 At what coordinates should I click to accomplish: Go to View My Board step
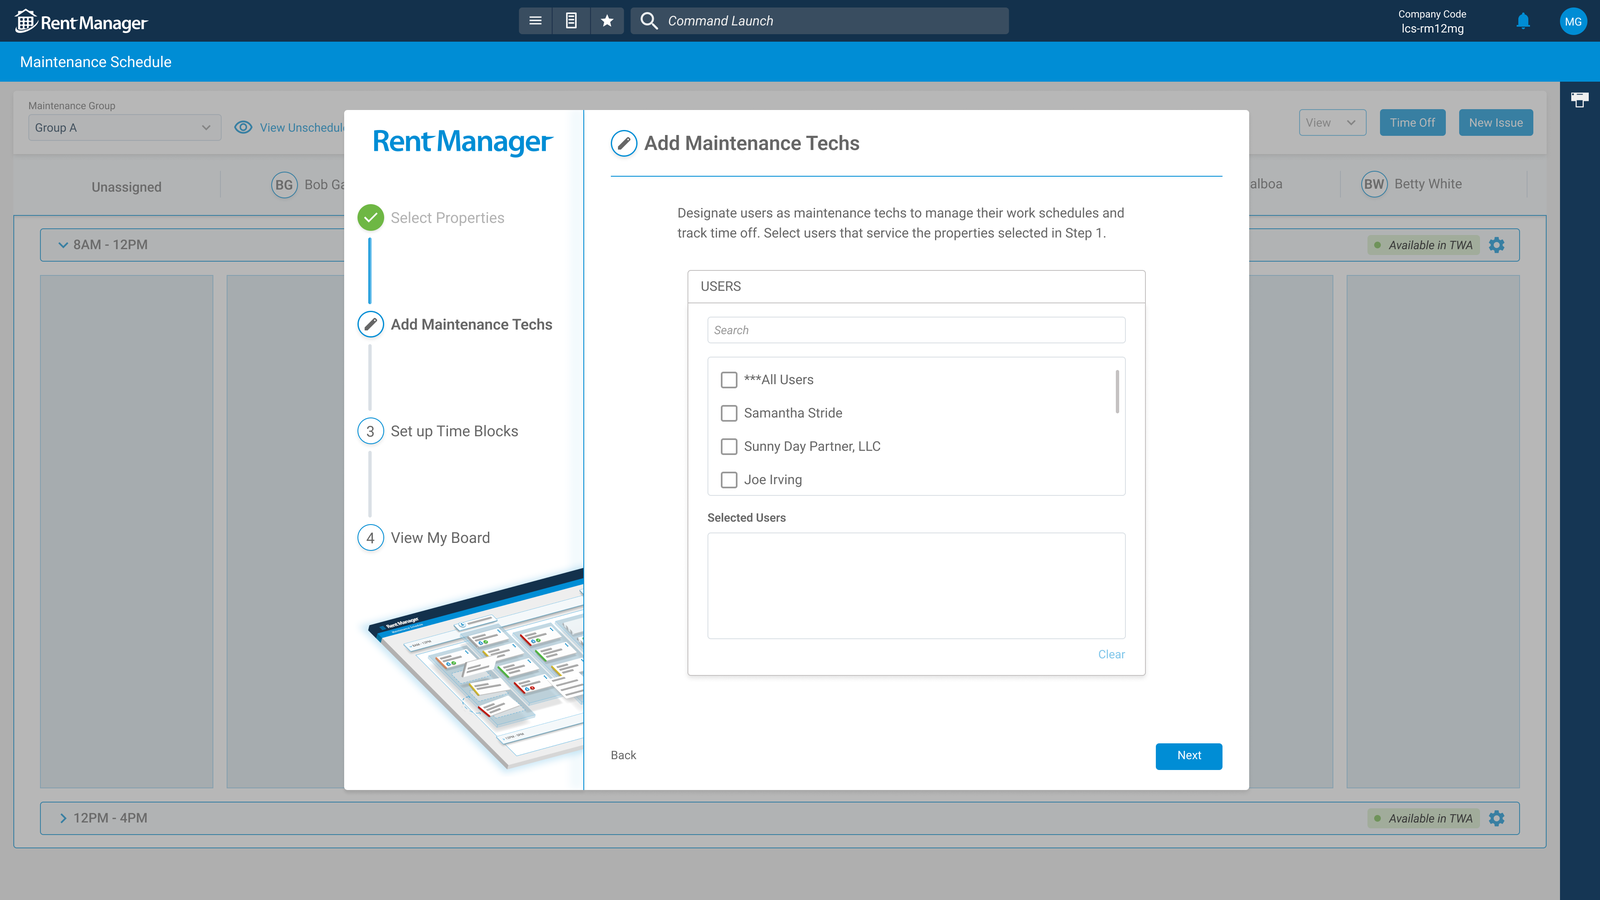coord(440,538)
